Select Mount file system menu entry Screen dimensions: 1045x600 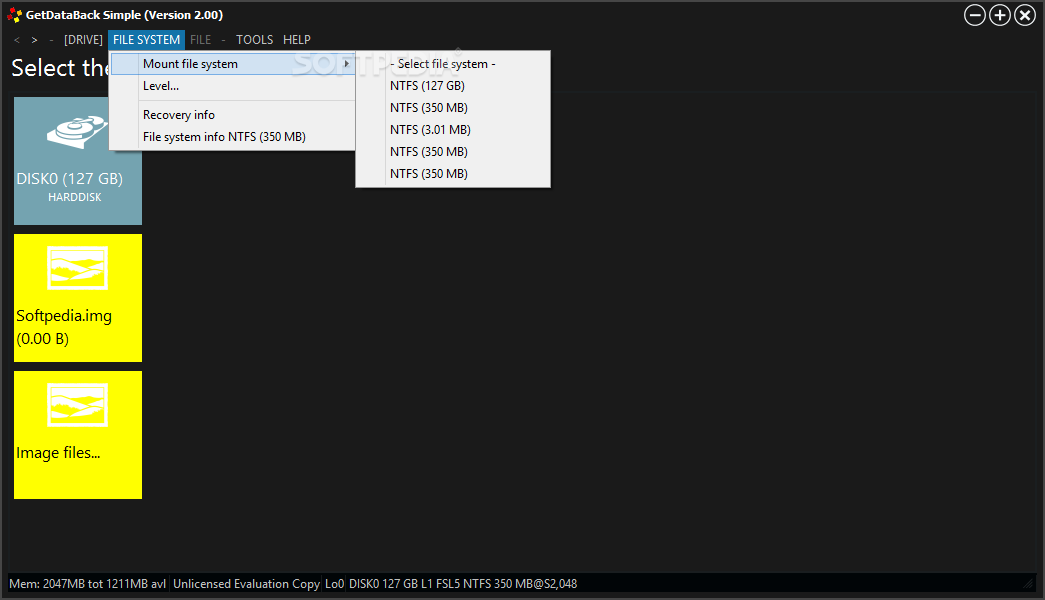coord(233,64)
